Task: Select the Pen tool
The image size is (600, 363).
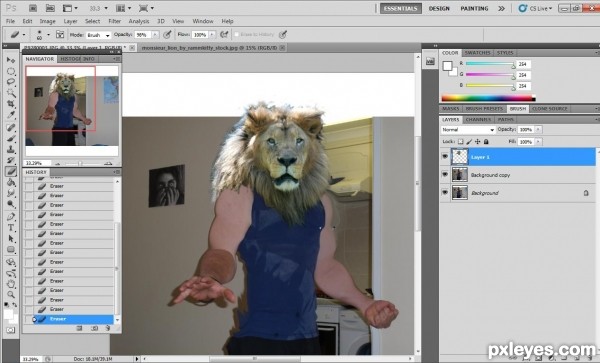Action: tap(11, 216)
